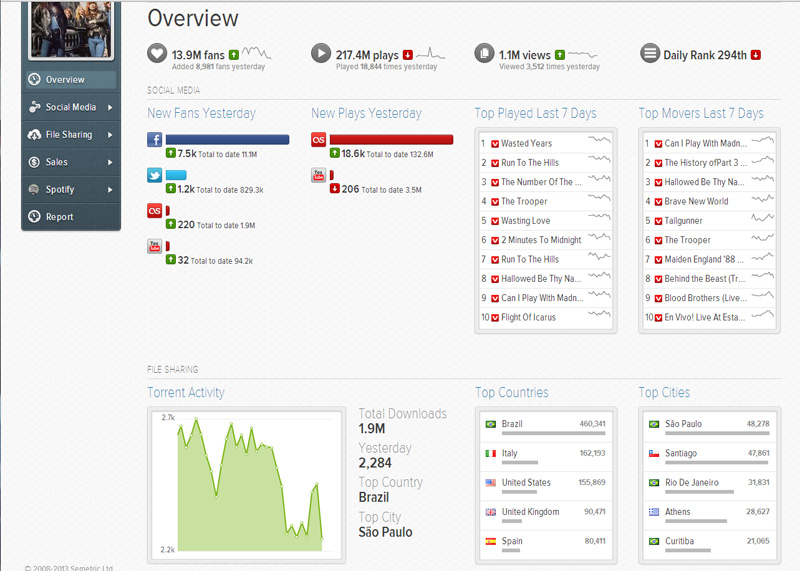800x571 pixels.
Task: Expand the Spotify sidebar submenu arrow
Action: [110, 190]
